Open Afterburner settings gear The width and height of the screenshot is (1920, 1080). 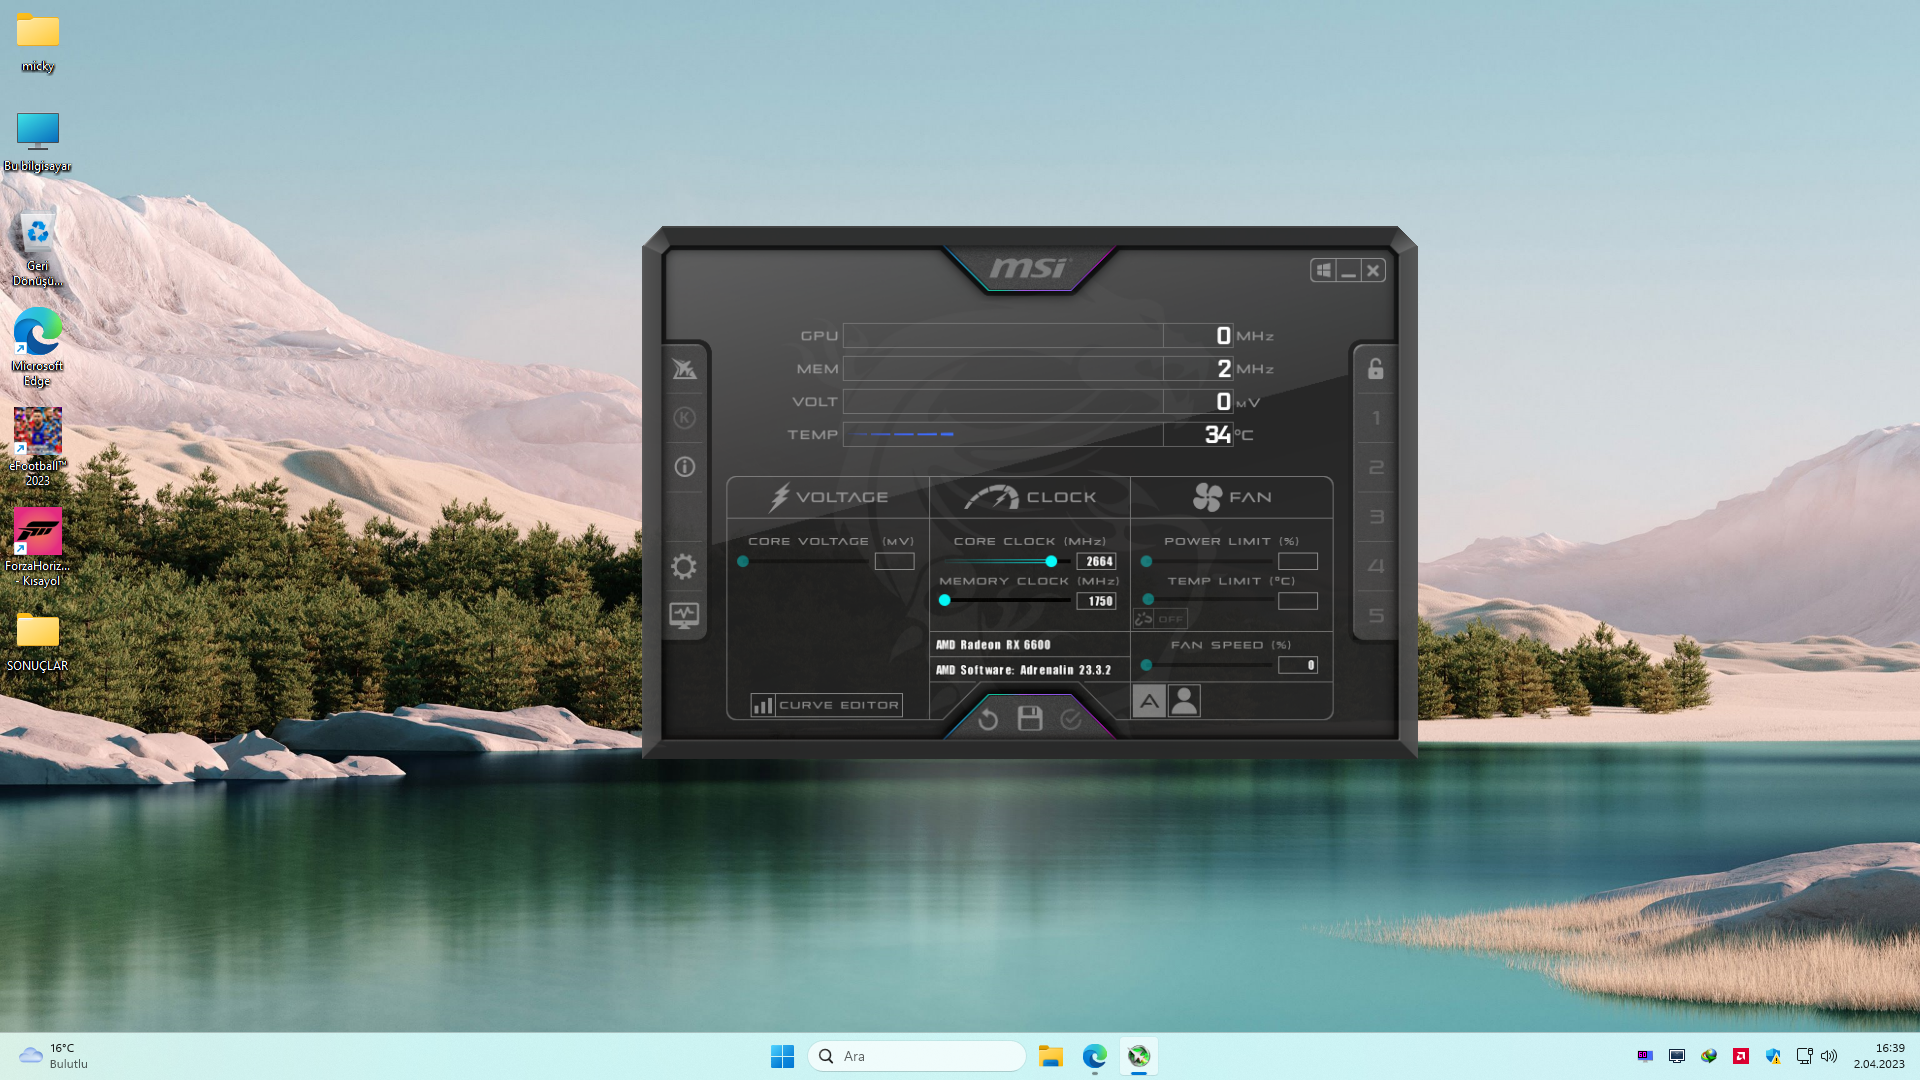(x=684, y=567)
